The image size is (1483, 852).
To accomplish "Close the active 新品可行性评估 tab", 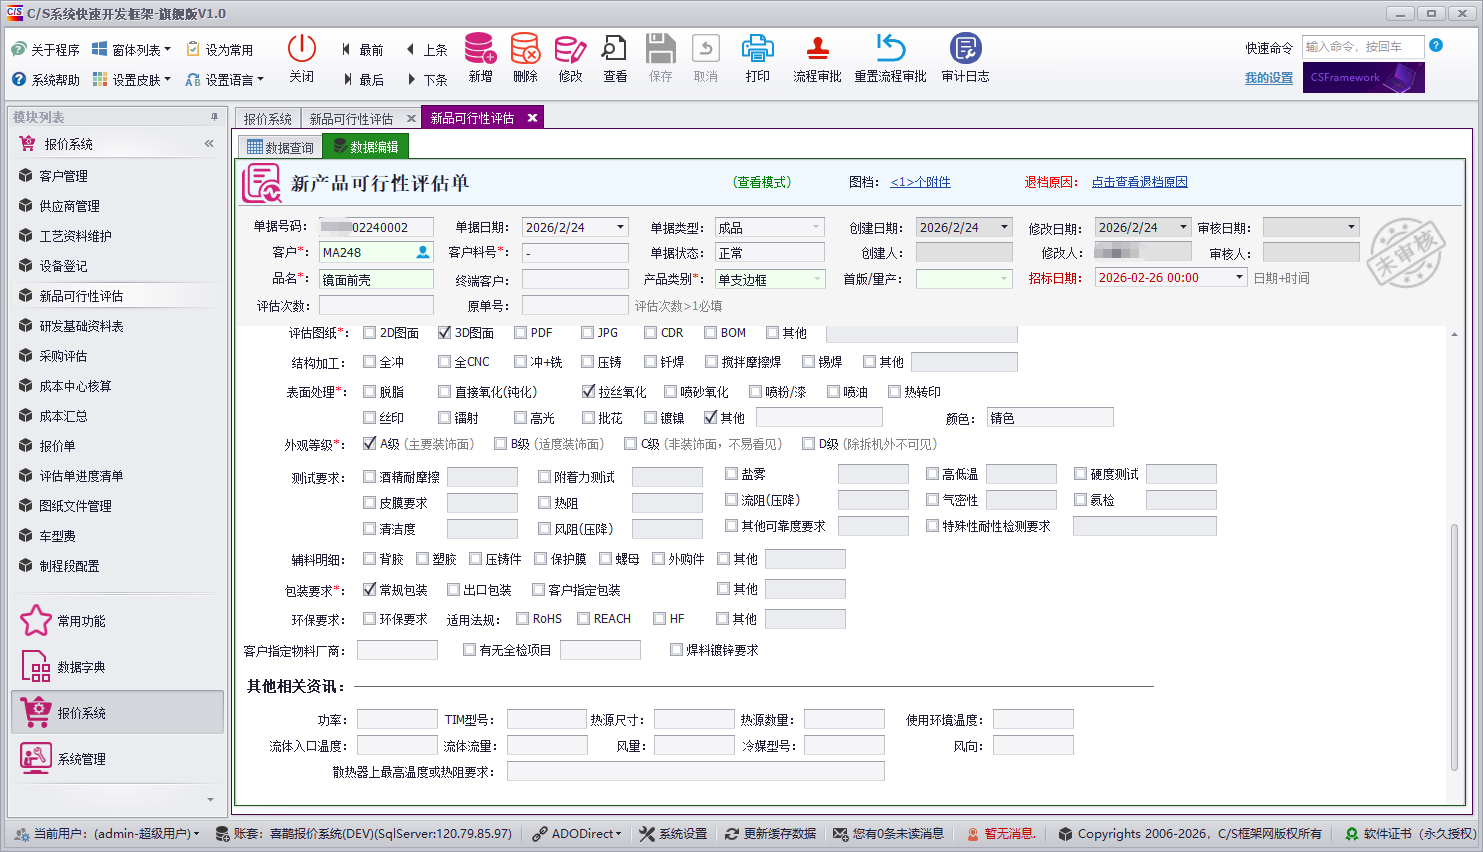I will (x=532, y=118).
